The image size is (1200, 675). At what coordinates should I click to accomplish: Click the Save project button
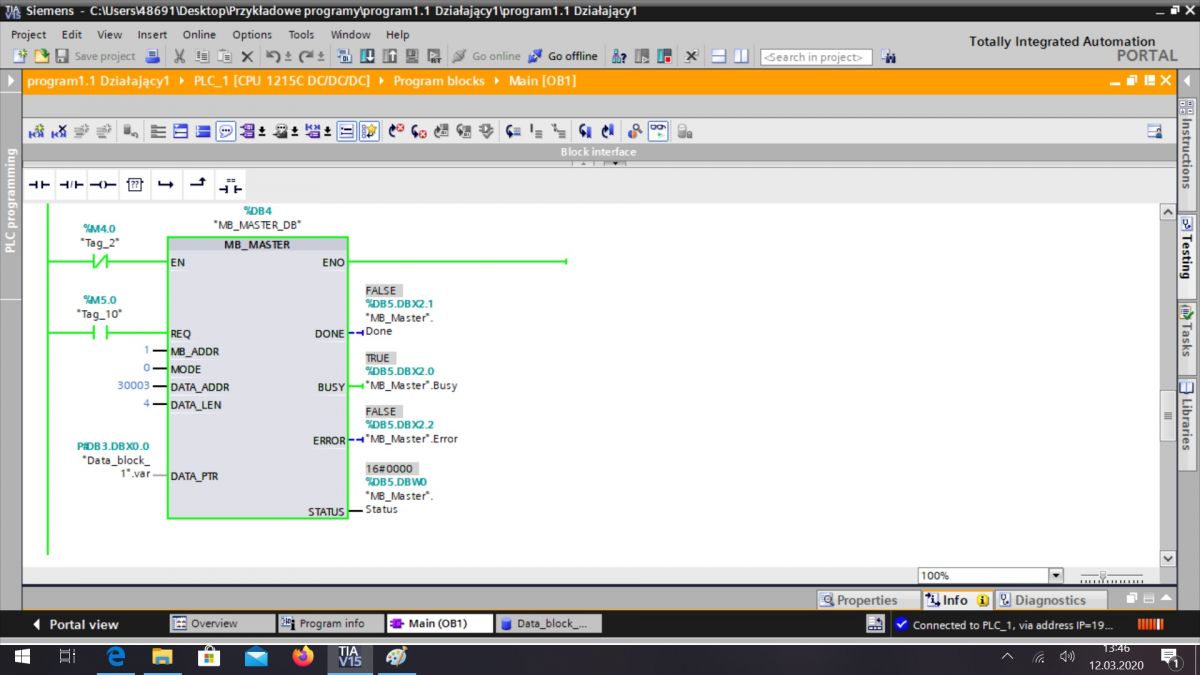(95, 56)
